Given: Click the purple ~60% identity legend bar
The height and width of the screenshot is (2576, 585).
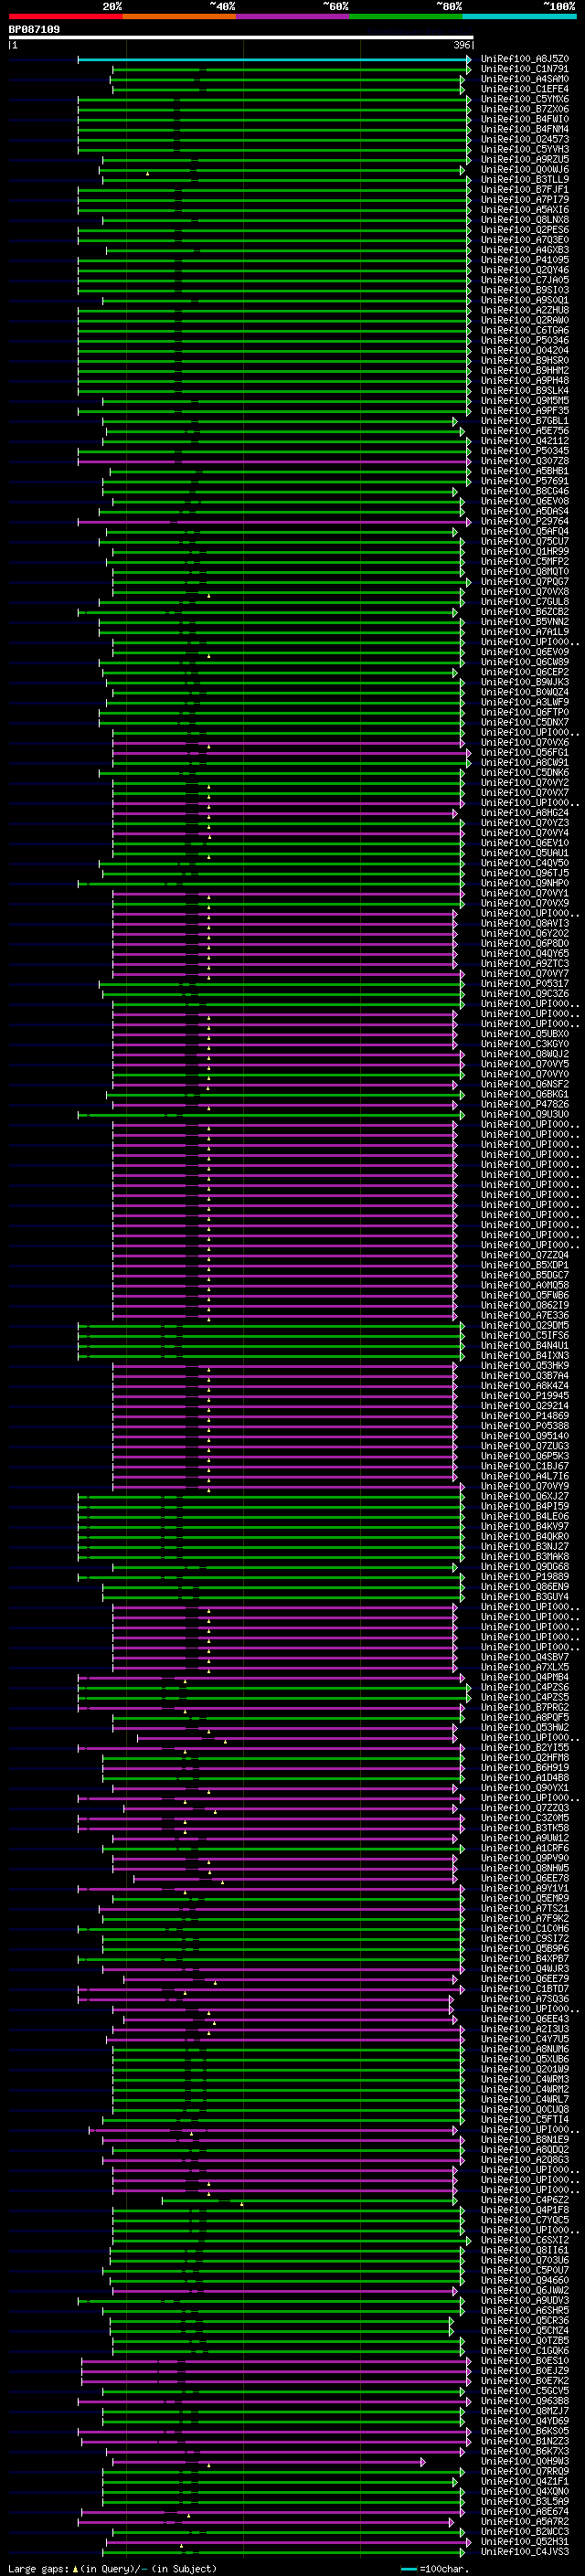Looking at the screenshot, I should click(292, 16).
